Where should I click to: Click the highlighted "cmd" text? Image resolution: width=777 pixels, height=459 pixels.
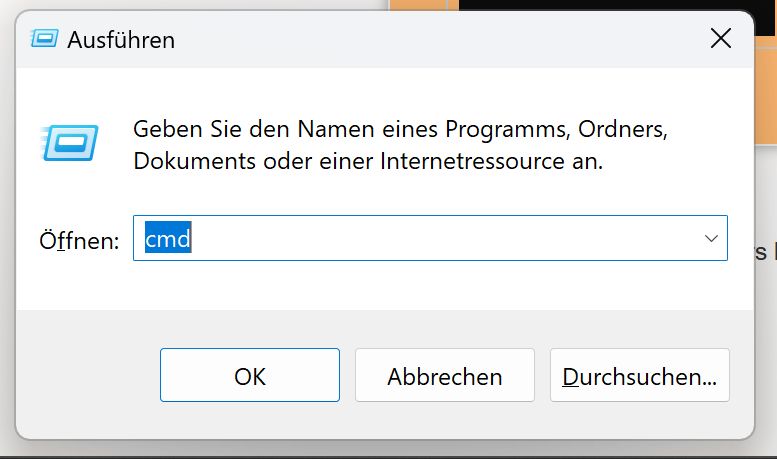pos(168,239)
